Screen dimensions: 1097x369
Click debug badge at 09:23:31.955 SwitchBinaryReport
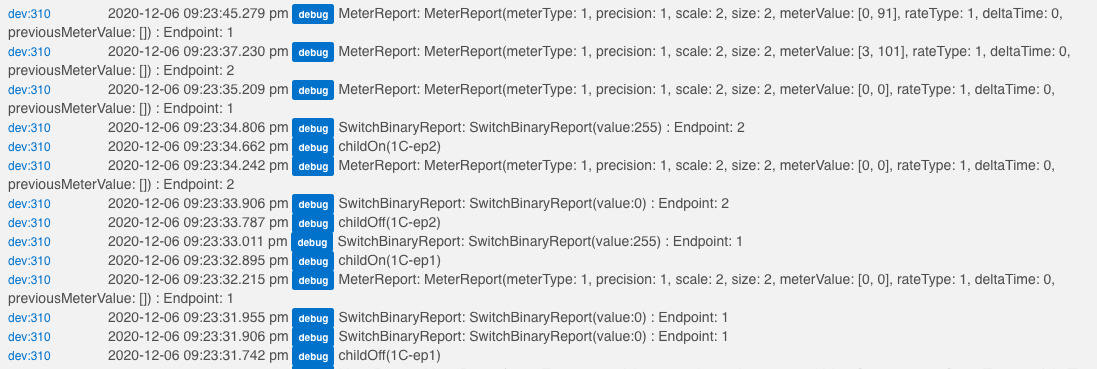(313, 318)
